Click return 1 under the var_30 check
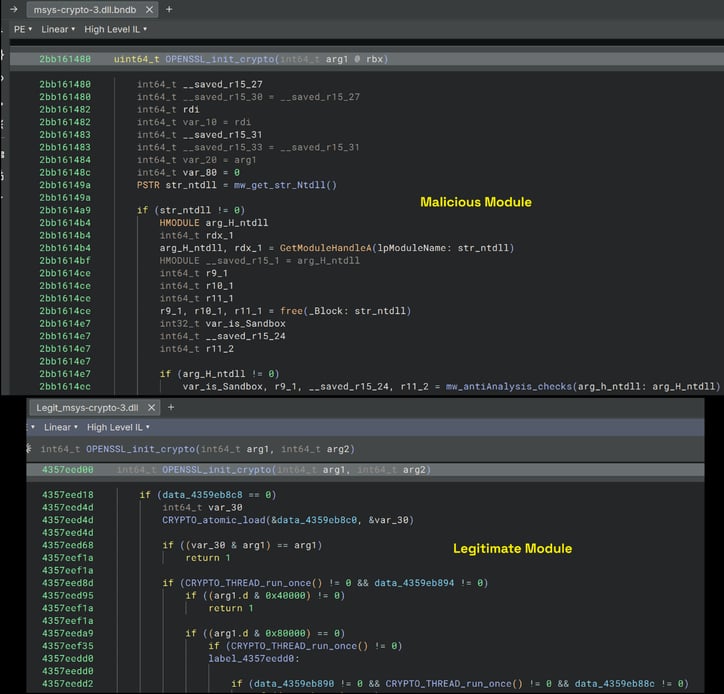Screen dimensions: 724x694 click(x=208, y=558)
